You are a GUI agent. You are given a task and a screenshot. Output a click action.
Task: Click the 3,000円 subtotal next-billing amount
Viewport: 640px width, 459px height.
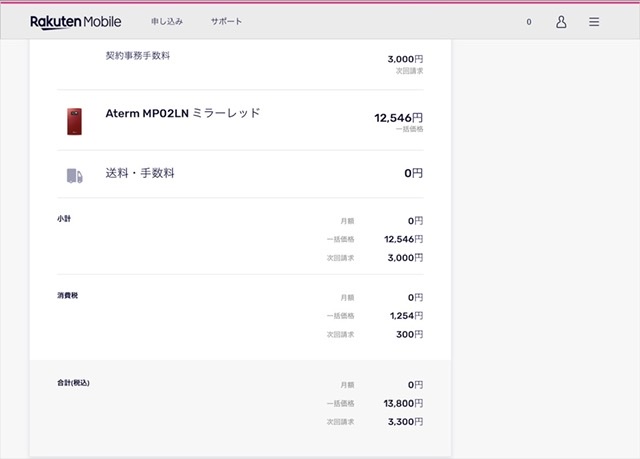[406, 258]
